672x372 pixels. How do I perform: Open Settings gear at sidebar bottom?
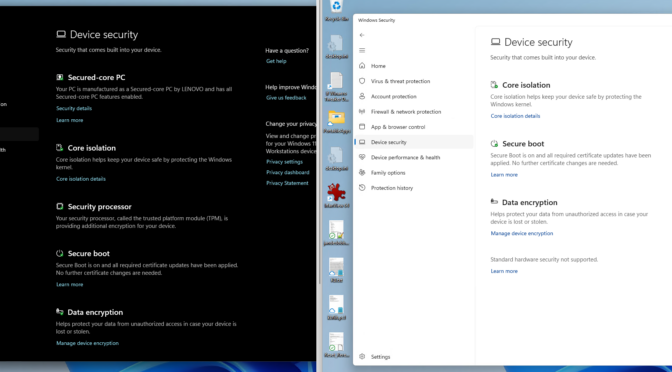pyautogui.click(x=362, y=357)
